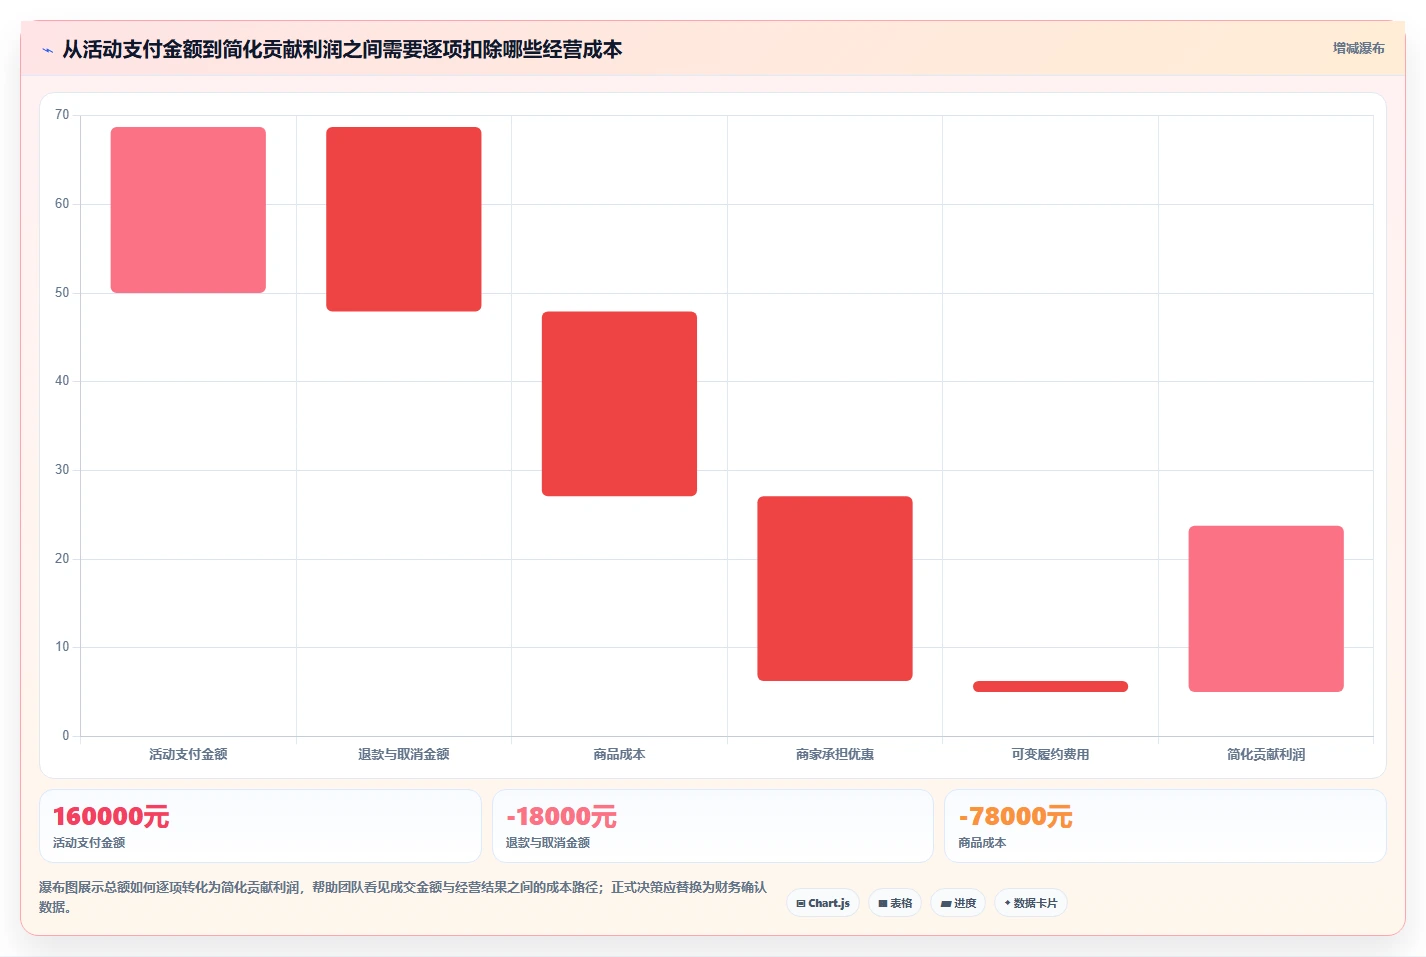This screenshot has width=1426, height=957.
Task: Select the 简化贡献利润 pink bar
Action: point(1266,609)
